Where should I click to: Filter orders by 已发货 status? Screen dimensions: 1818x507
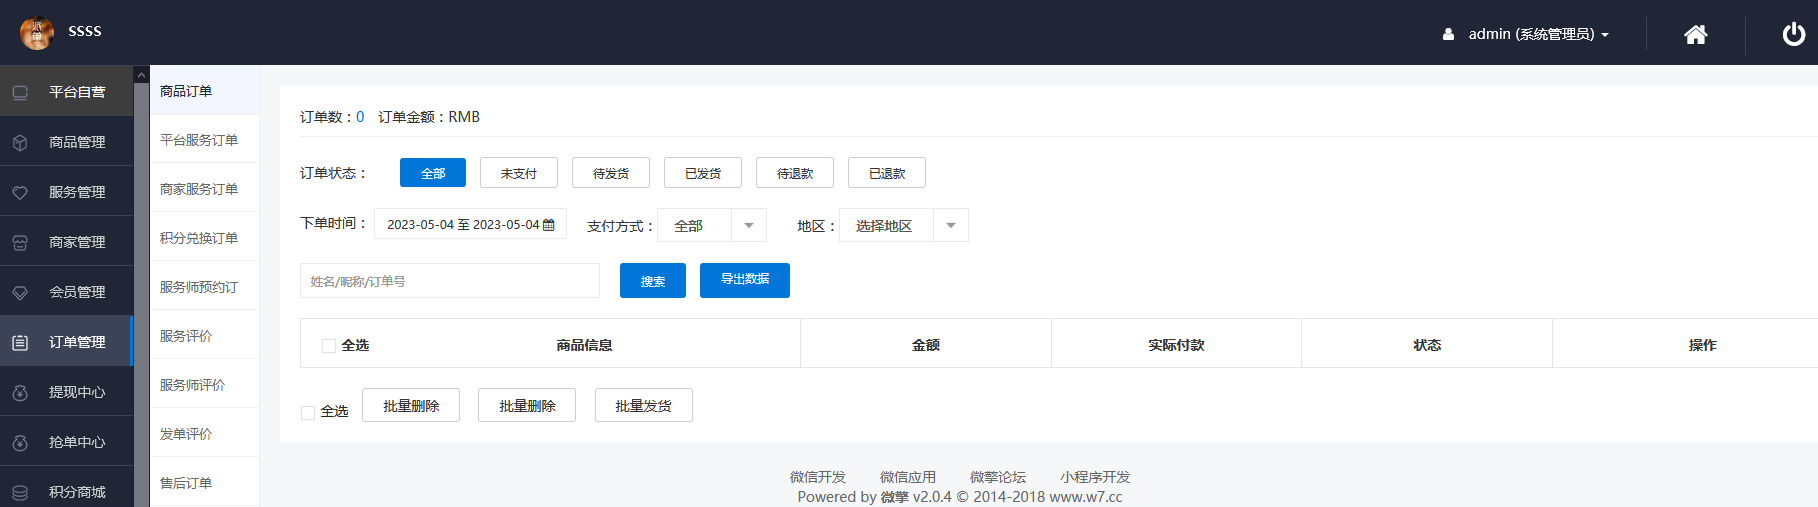[x=703, y=172]
